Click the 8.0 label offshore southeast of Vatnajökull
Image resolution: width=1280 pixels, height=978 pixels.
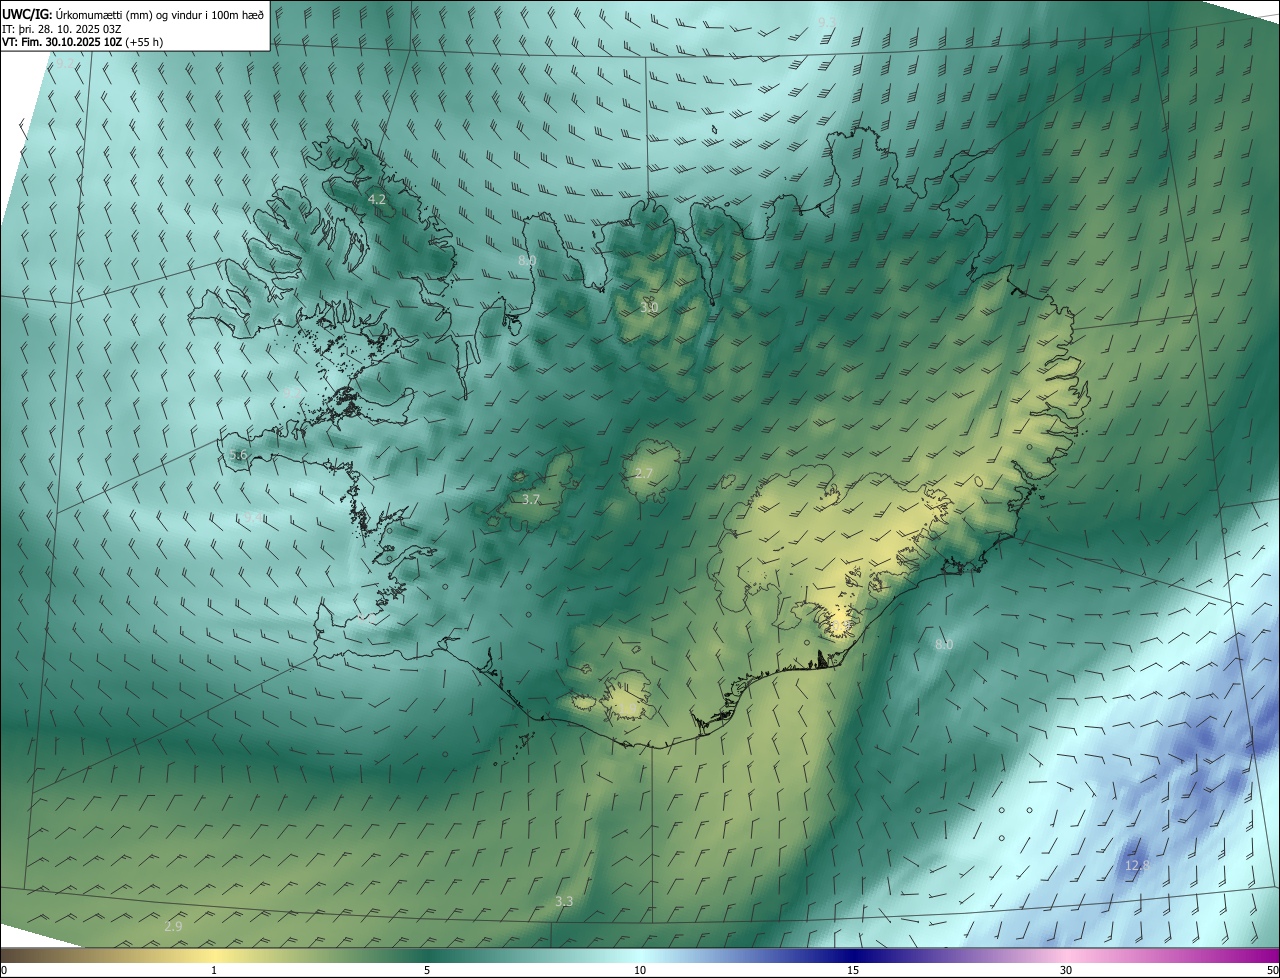(x=944, y=645)
